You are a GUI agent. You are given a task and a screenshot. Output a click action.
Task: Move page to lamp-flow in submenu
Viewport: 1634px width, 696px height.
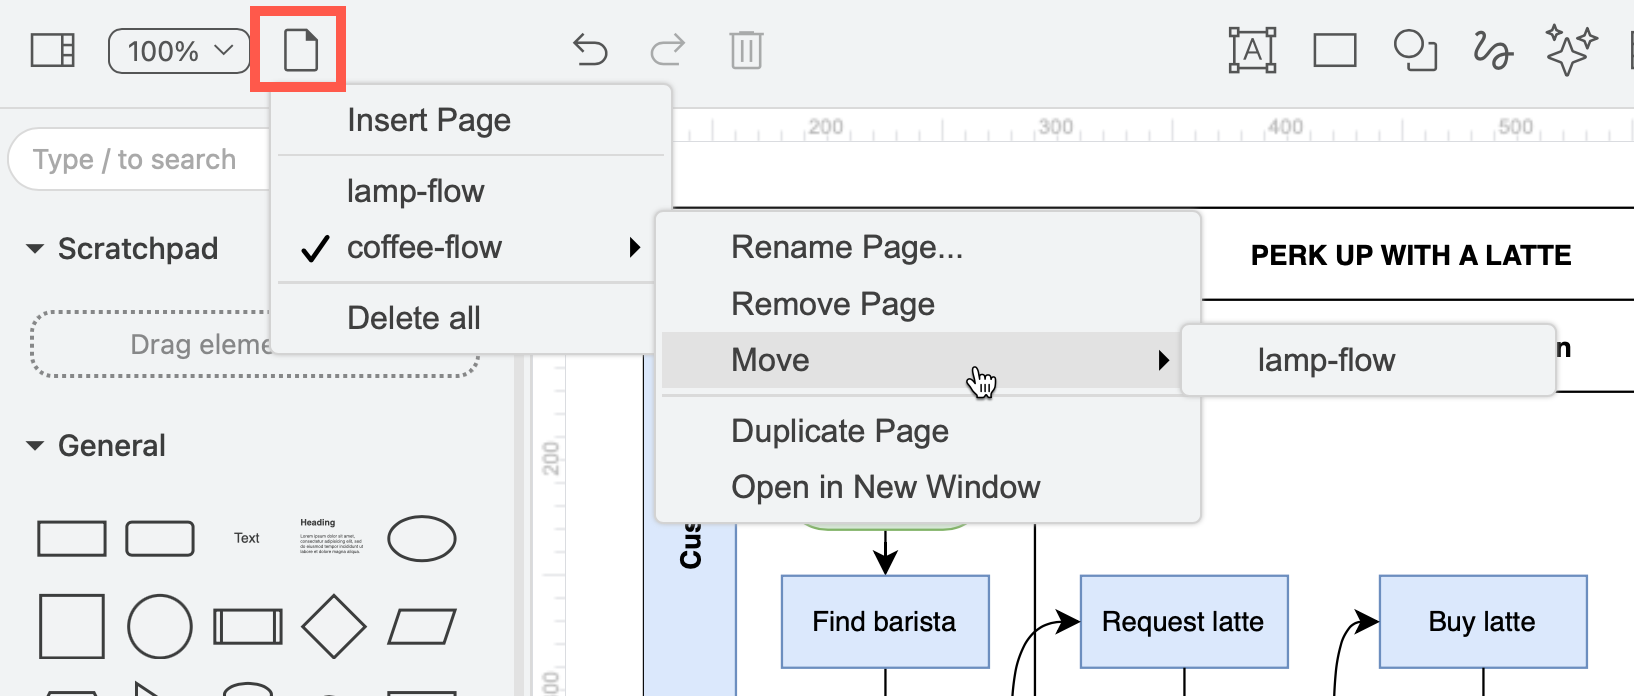pos(1368,360)
